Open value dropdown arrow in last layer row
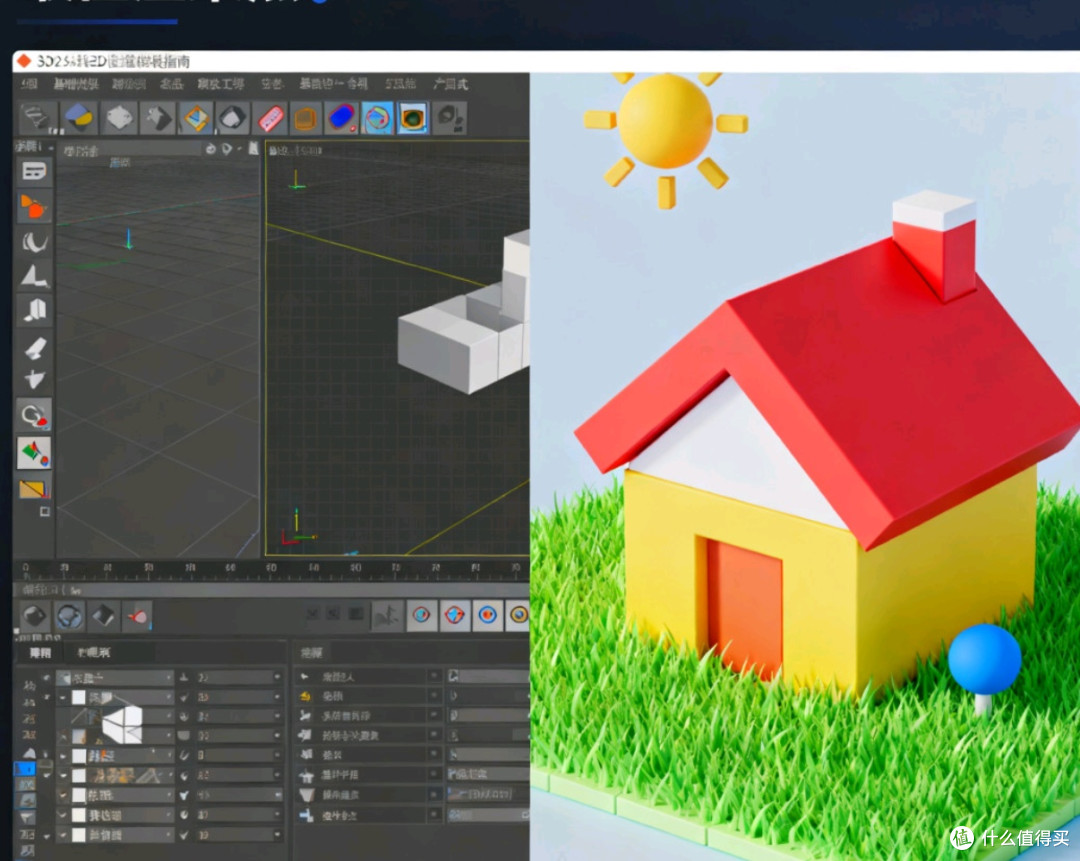This screenshot has height=861, width=1080. [277, 834]
